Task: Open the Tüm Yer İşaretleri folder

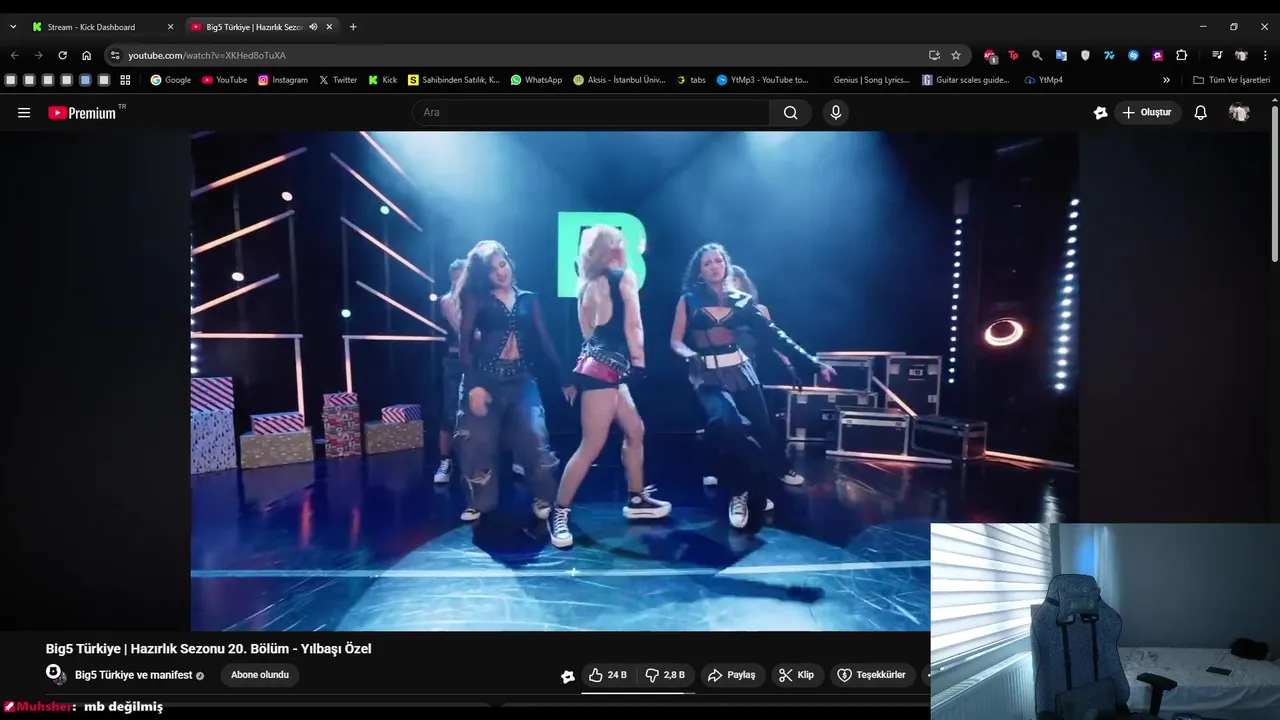Action: (x=1231, y=80)
